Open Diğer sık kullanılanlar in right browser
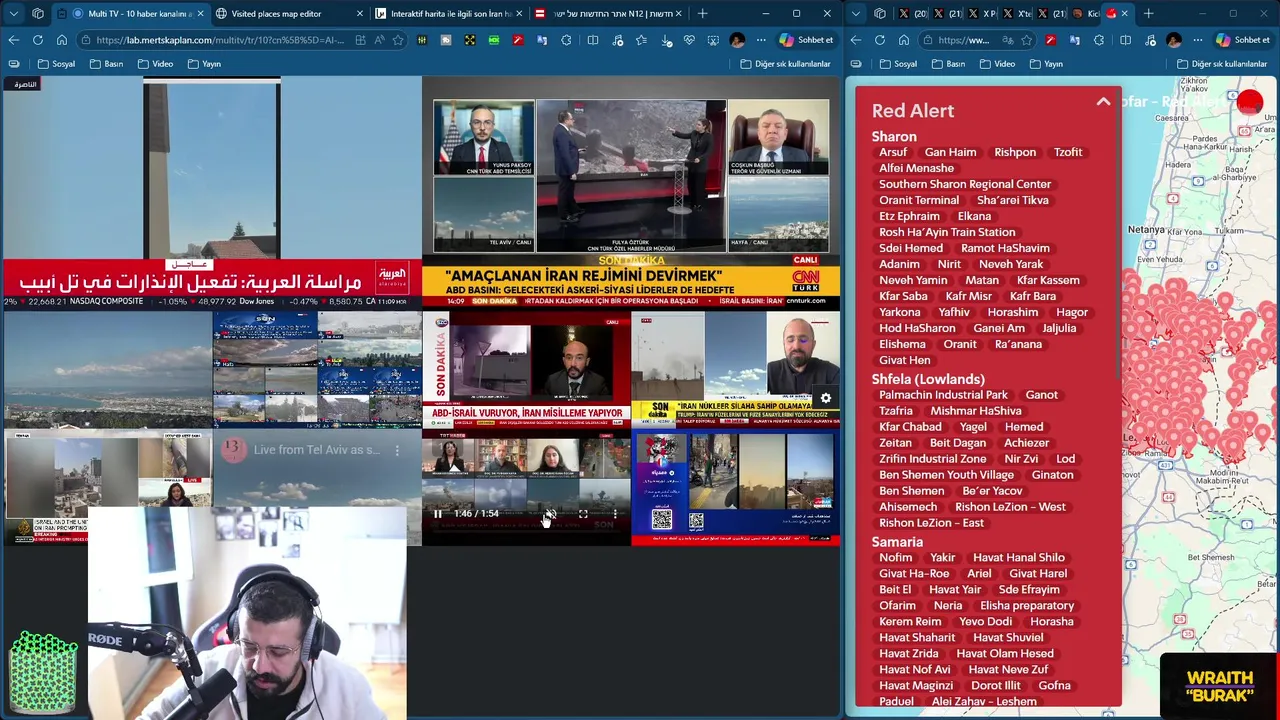 [1221, 64]
